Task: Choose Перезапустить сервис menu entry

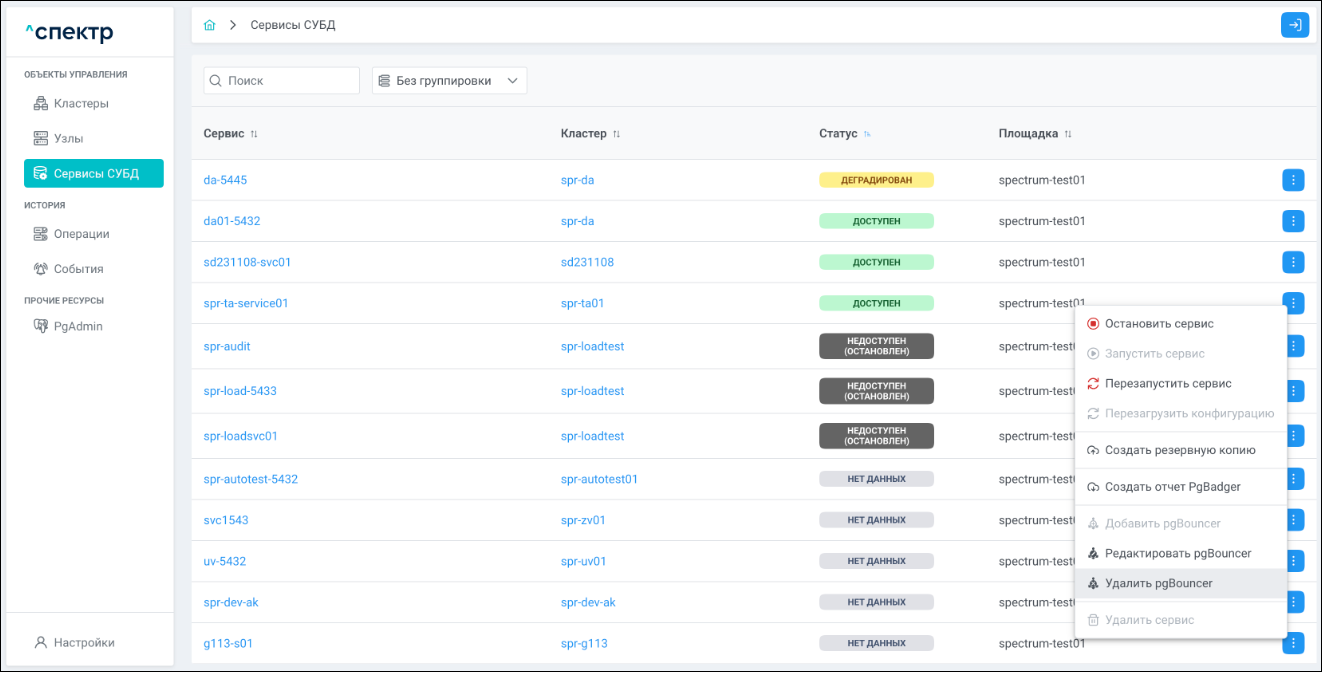Action: [x=1167, y=384]
